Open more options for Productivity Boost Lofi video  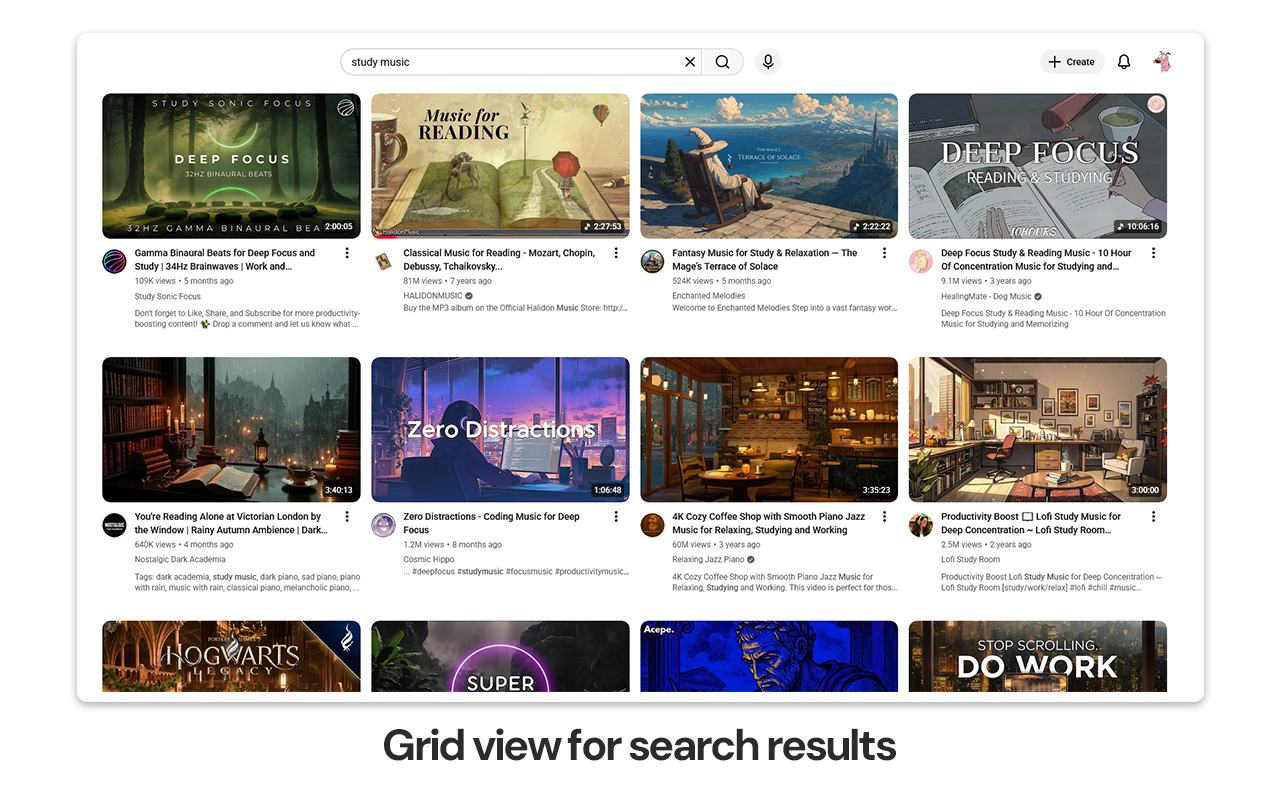[1153, 517]
